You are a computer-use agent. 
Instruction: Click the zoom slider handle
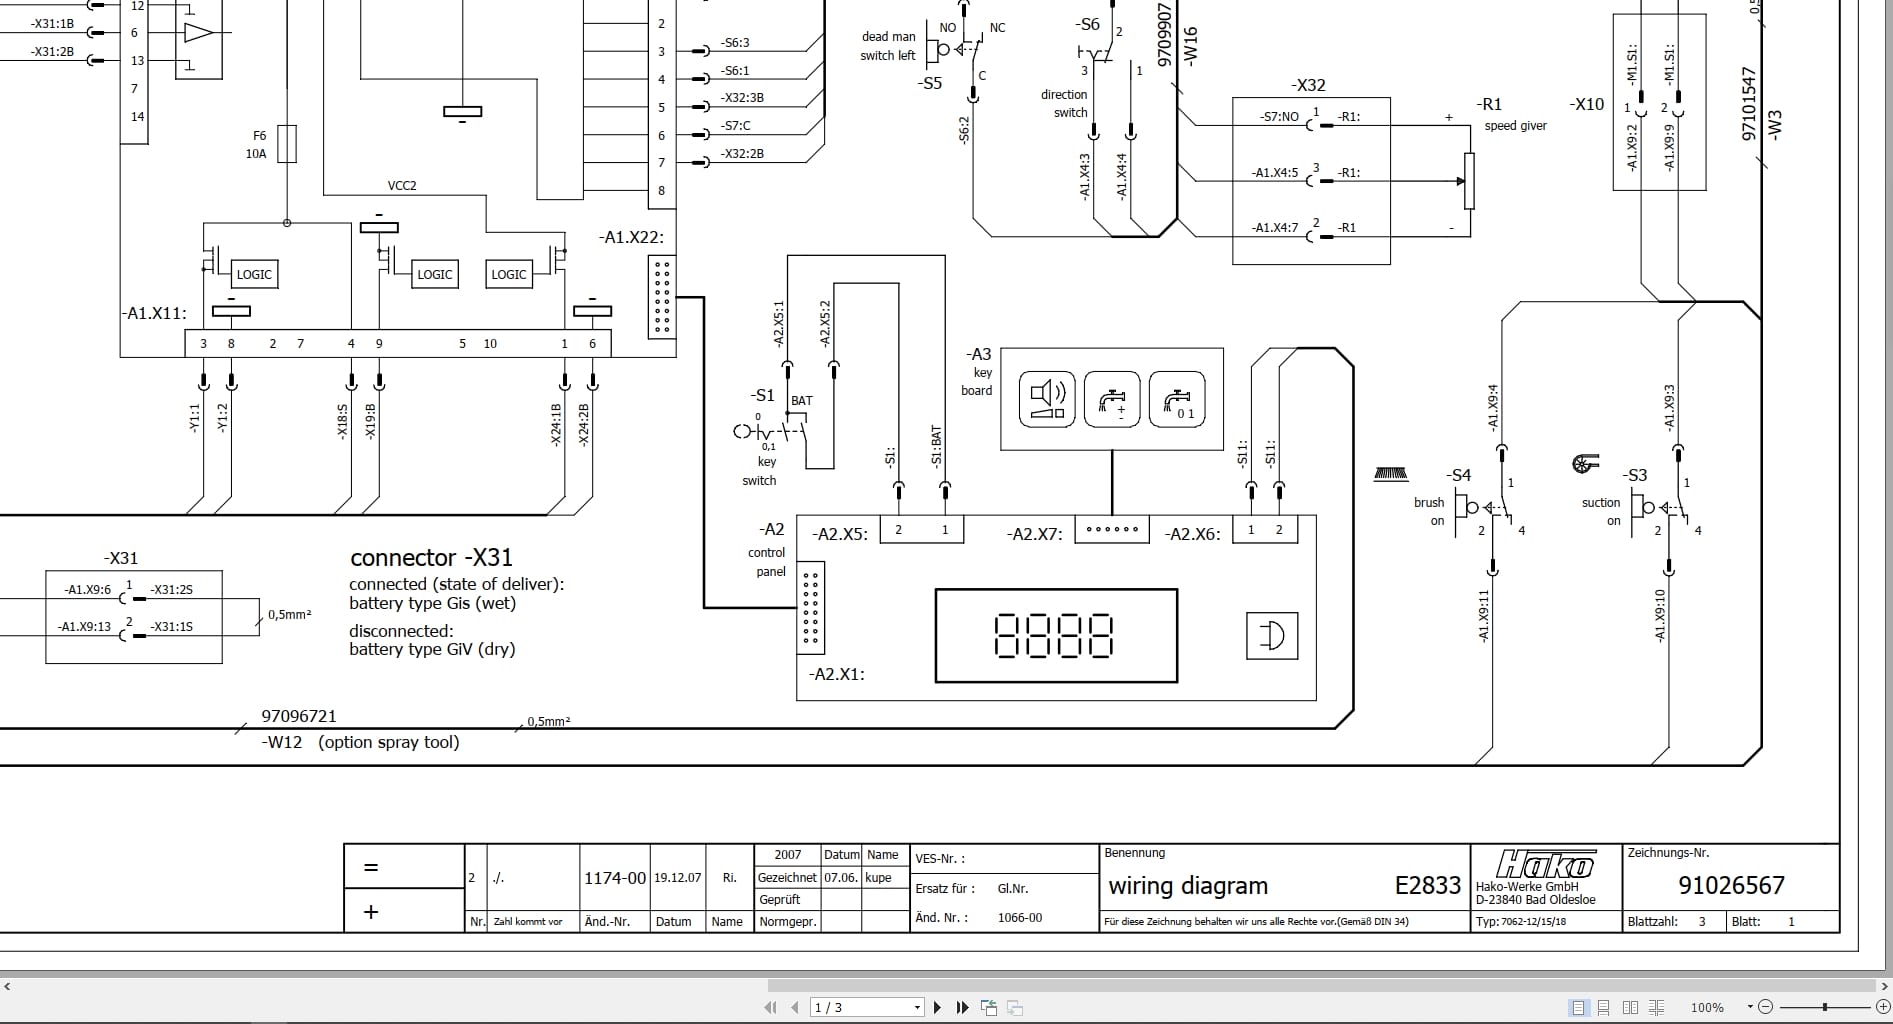(1826, 1008)
